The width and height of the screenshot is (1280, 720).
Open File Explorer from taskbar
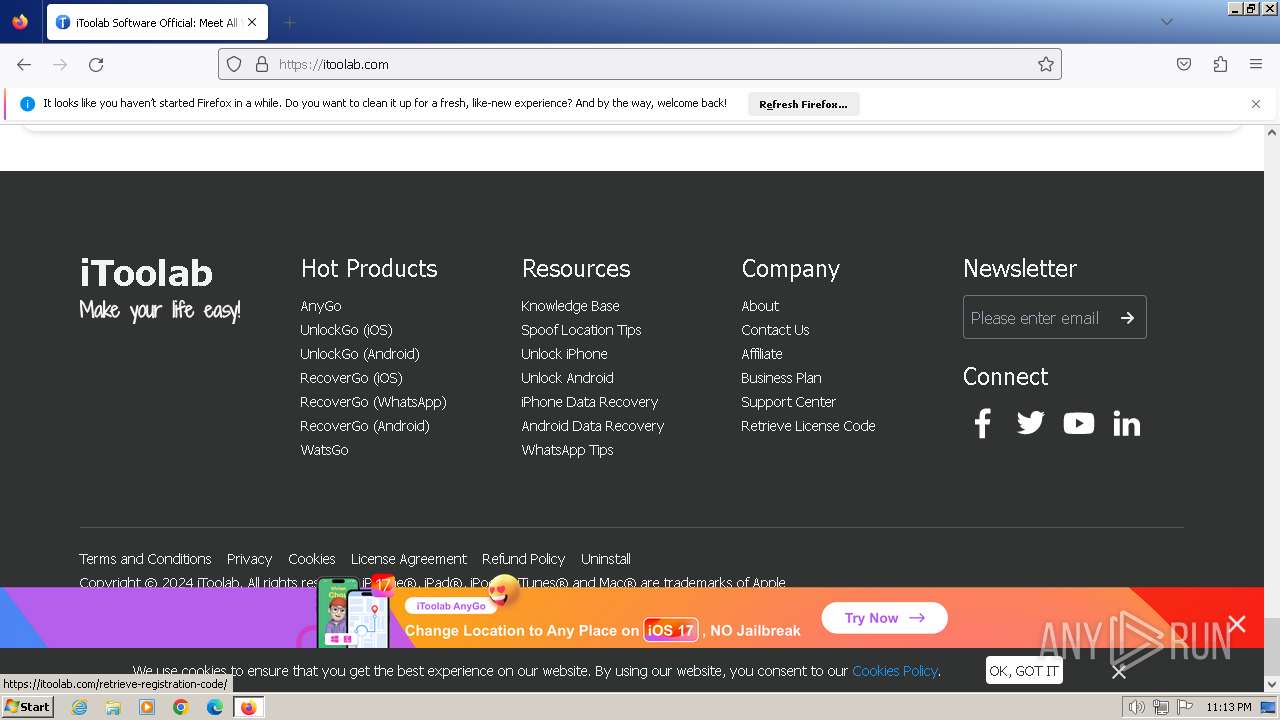[x=113, y=707]
